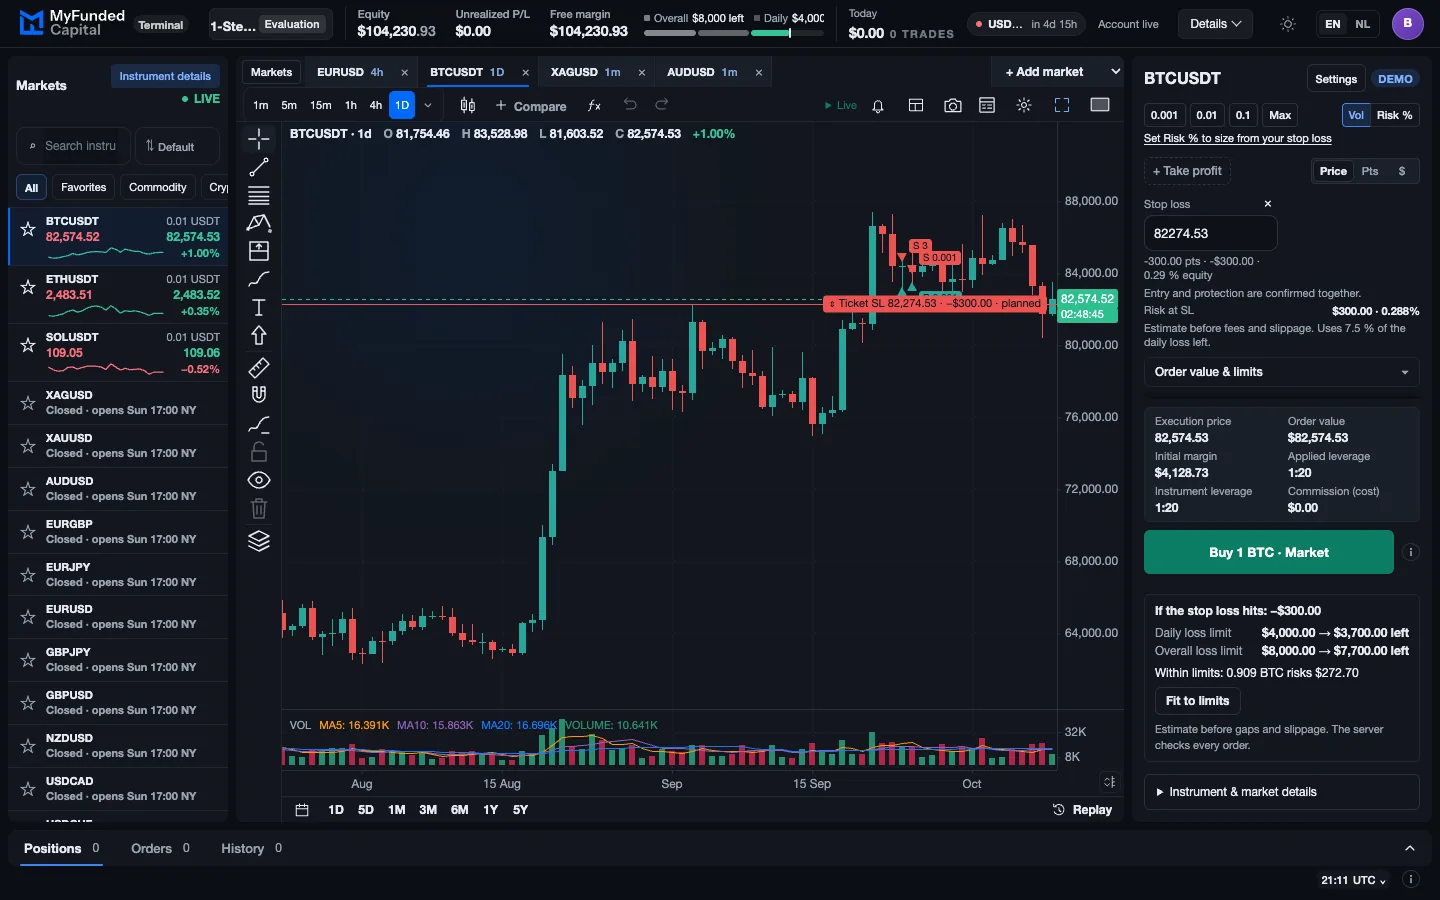Open the fx indicators menu
Viewport: 1440px width, 900px height.
click(594, 105)
